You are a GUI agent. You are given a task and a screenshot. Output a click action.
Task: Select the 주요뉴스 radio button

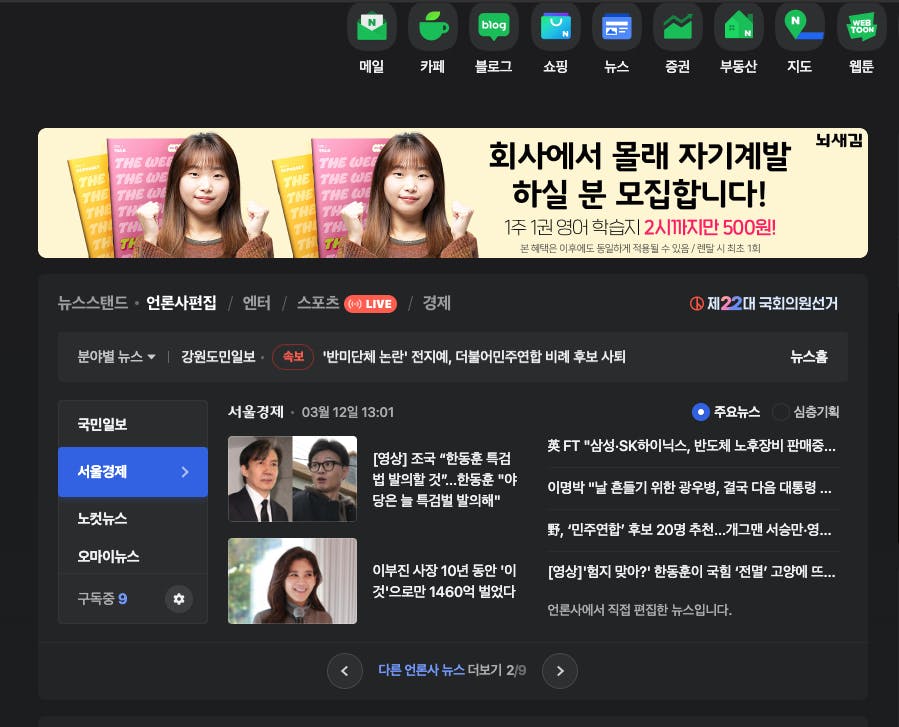click(701, 412)
